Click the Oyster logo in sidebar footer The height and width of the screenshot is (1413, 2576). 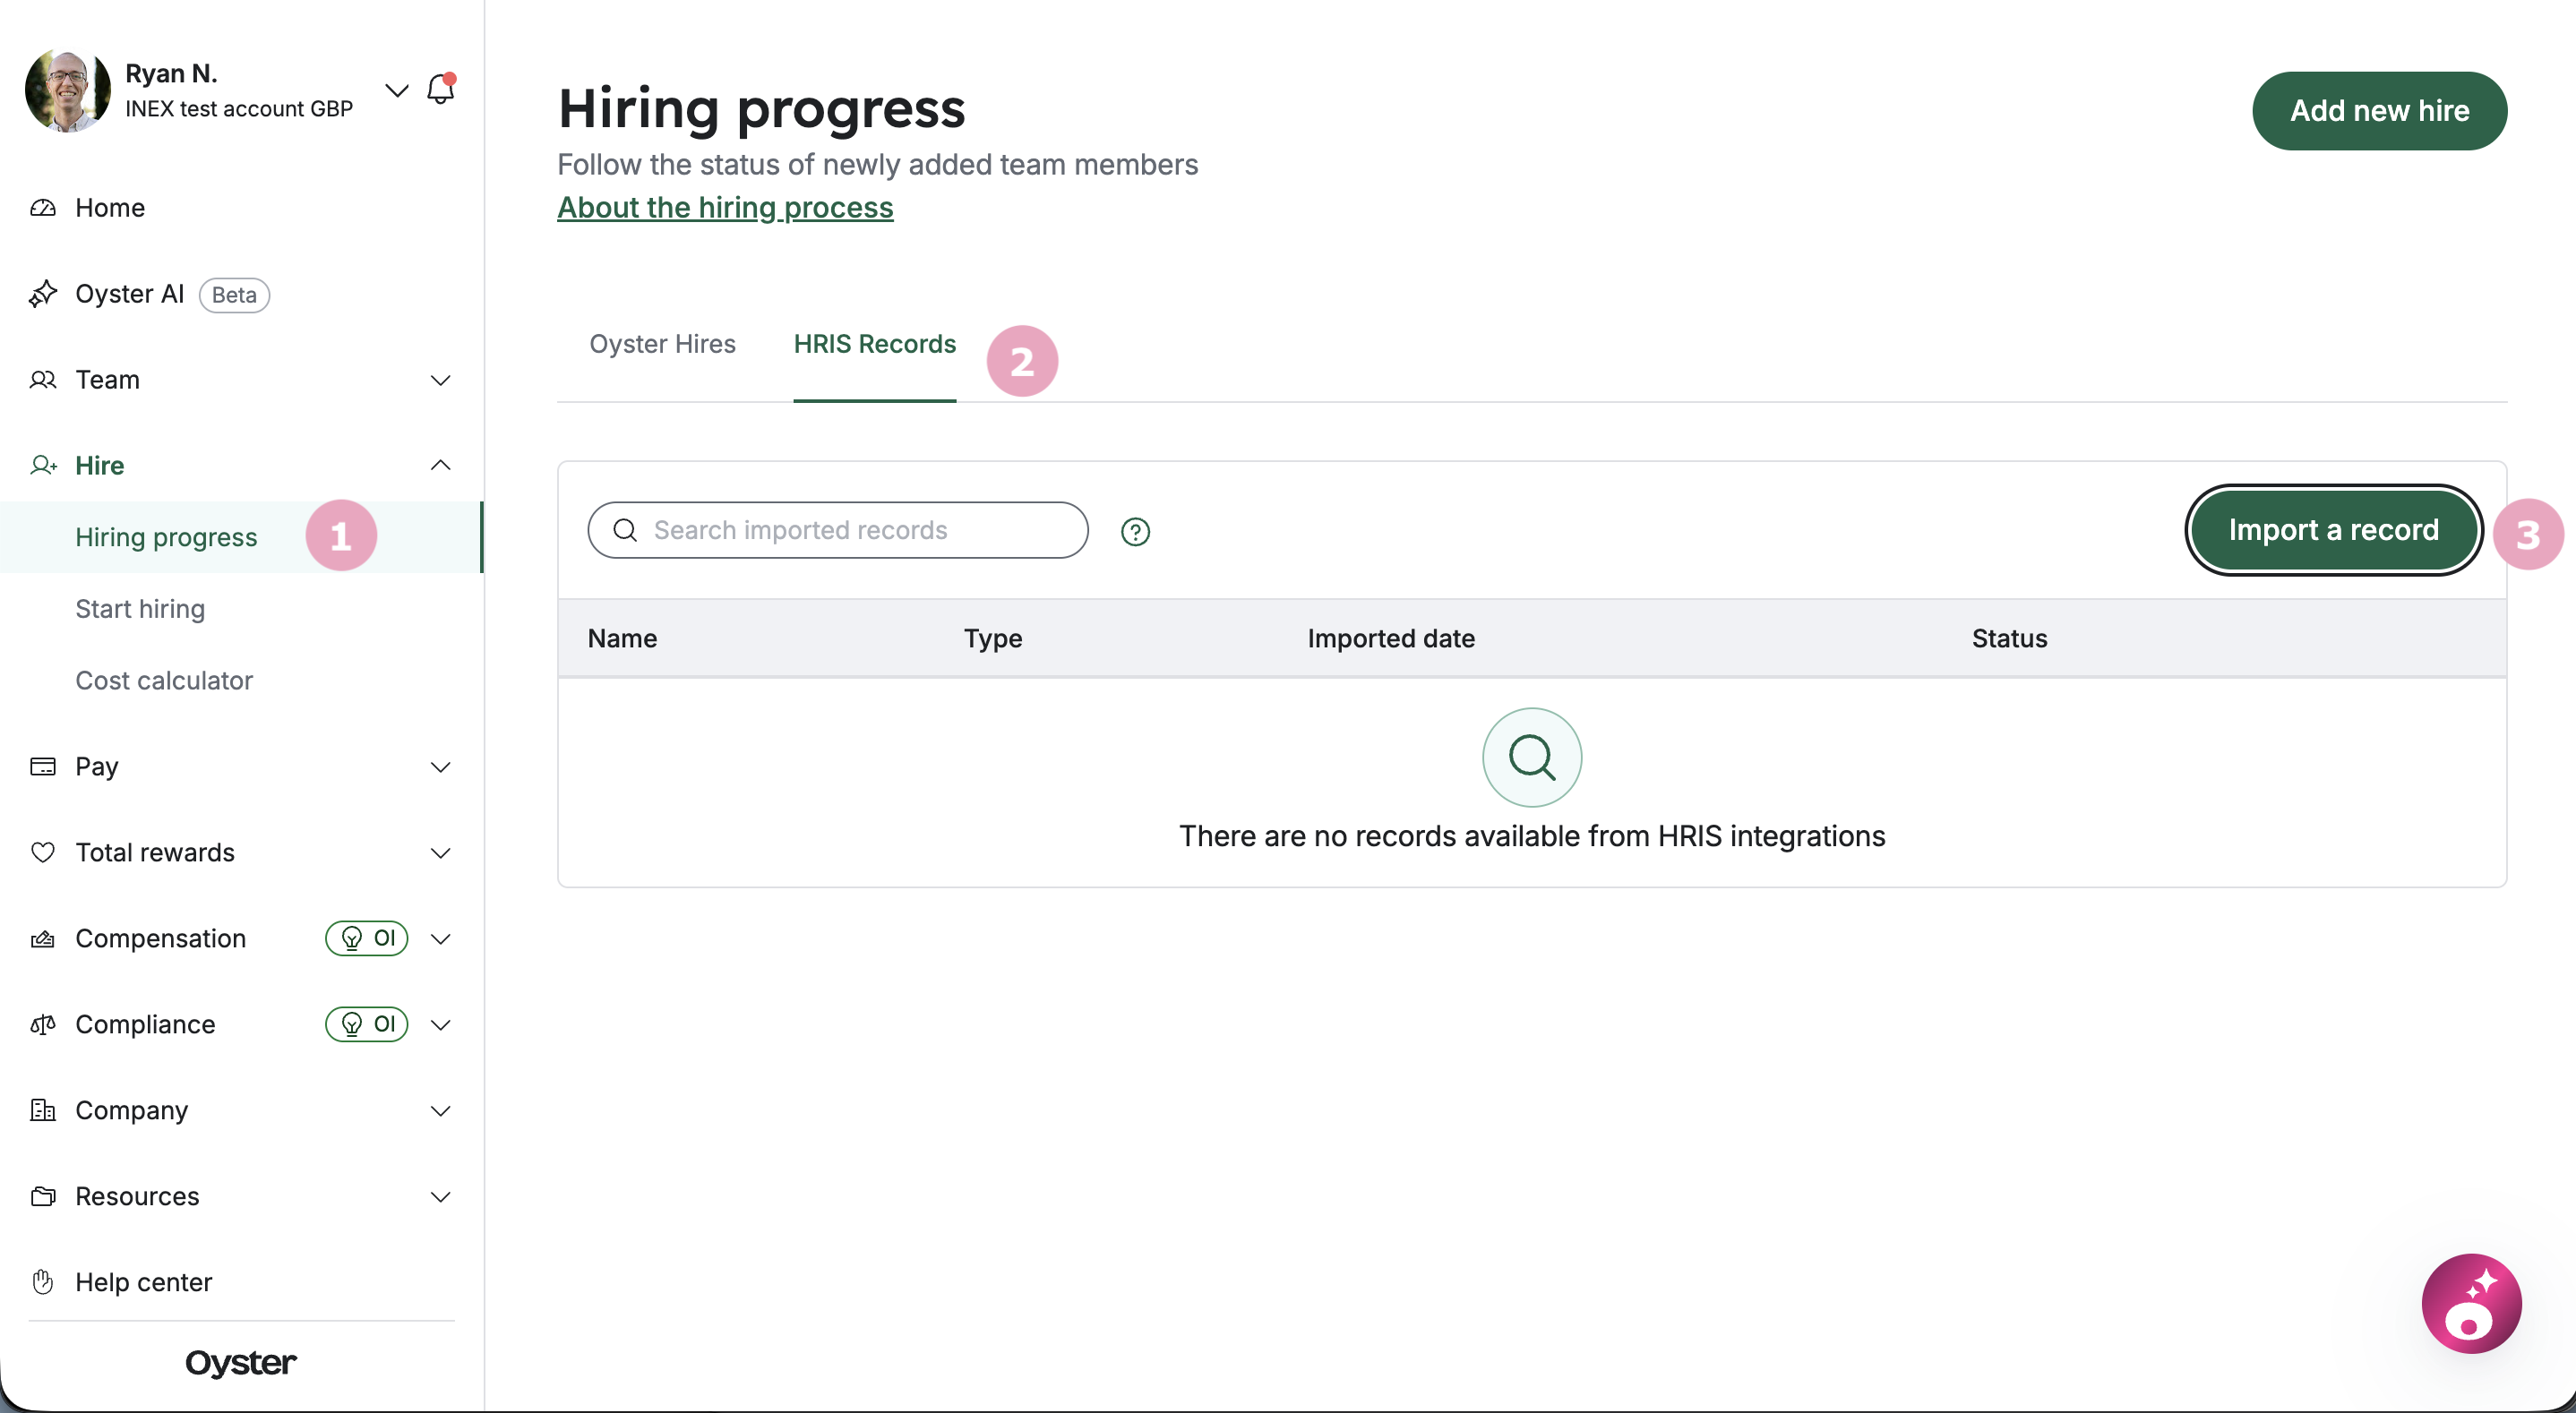241,1363
